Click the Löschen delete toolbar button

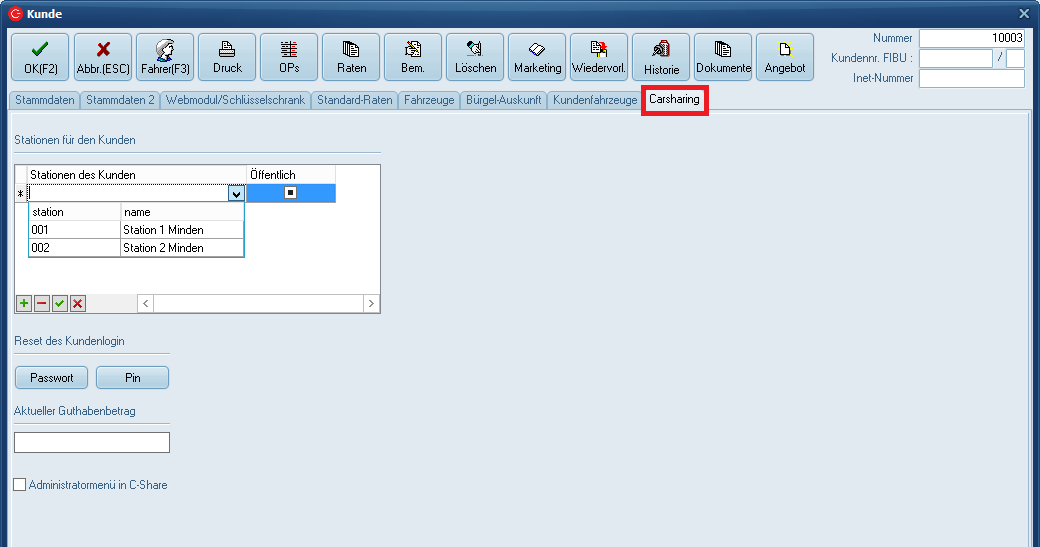point(475,57)
